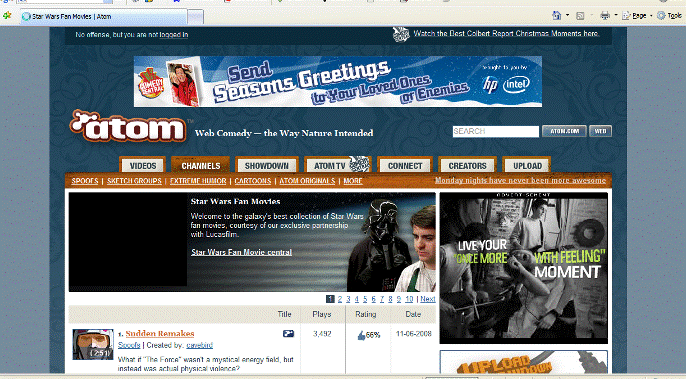Click the Print toolbar icon
686x379 pixels.
[605, 16]
